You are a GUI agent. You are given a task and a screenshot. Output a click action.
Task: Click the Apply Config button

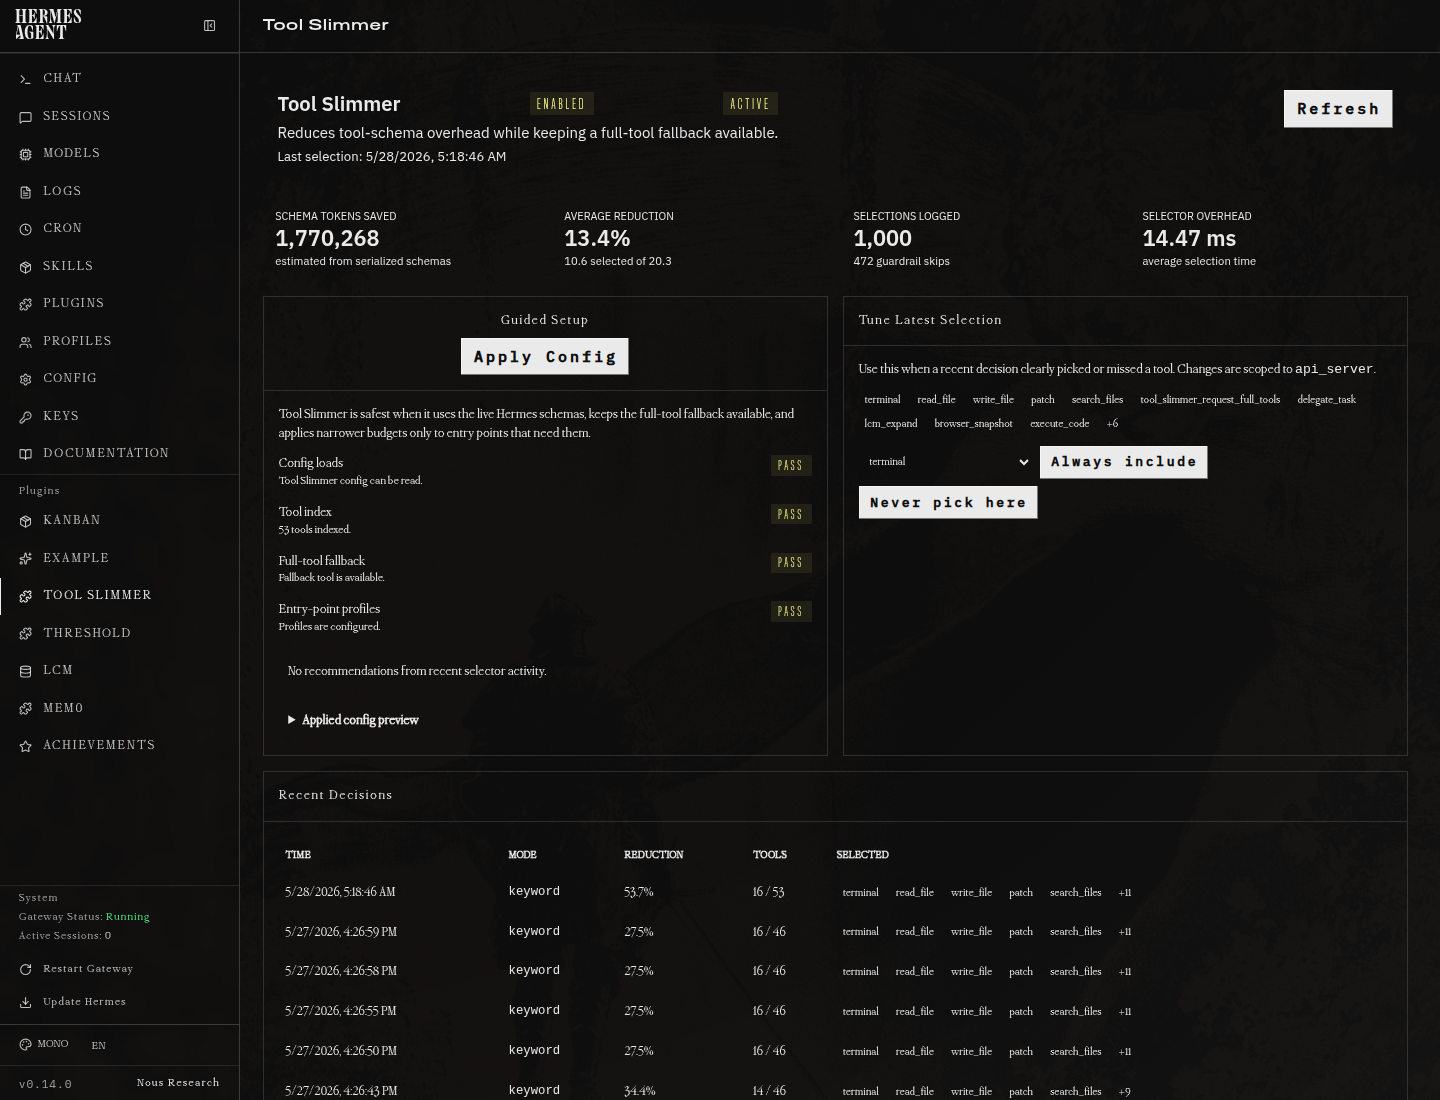click(x=545, y=357)
